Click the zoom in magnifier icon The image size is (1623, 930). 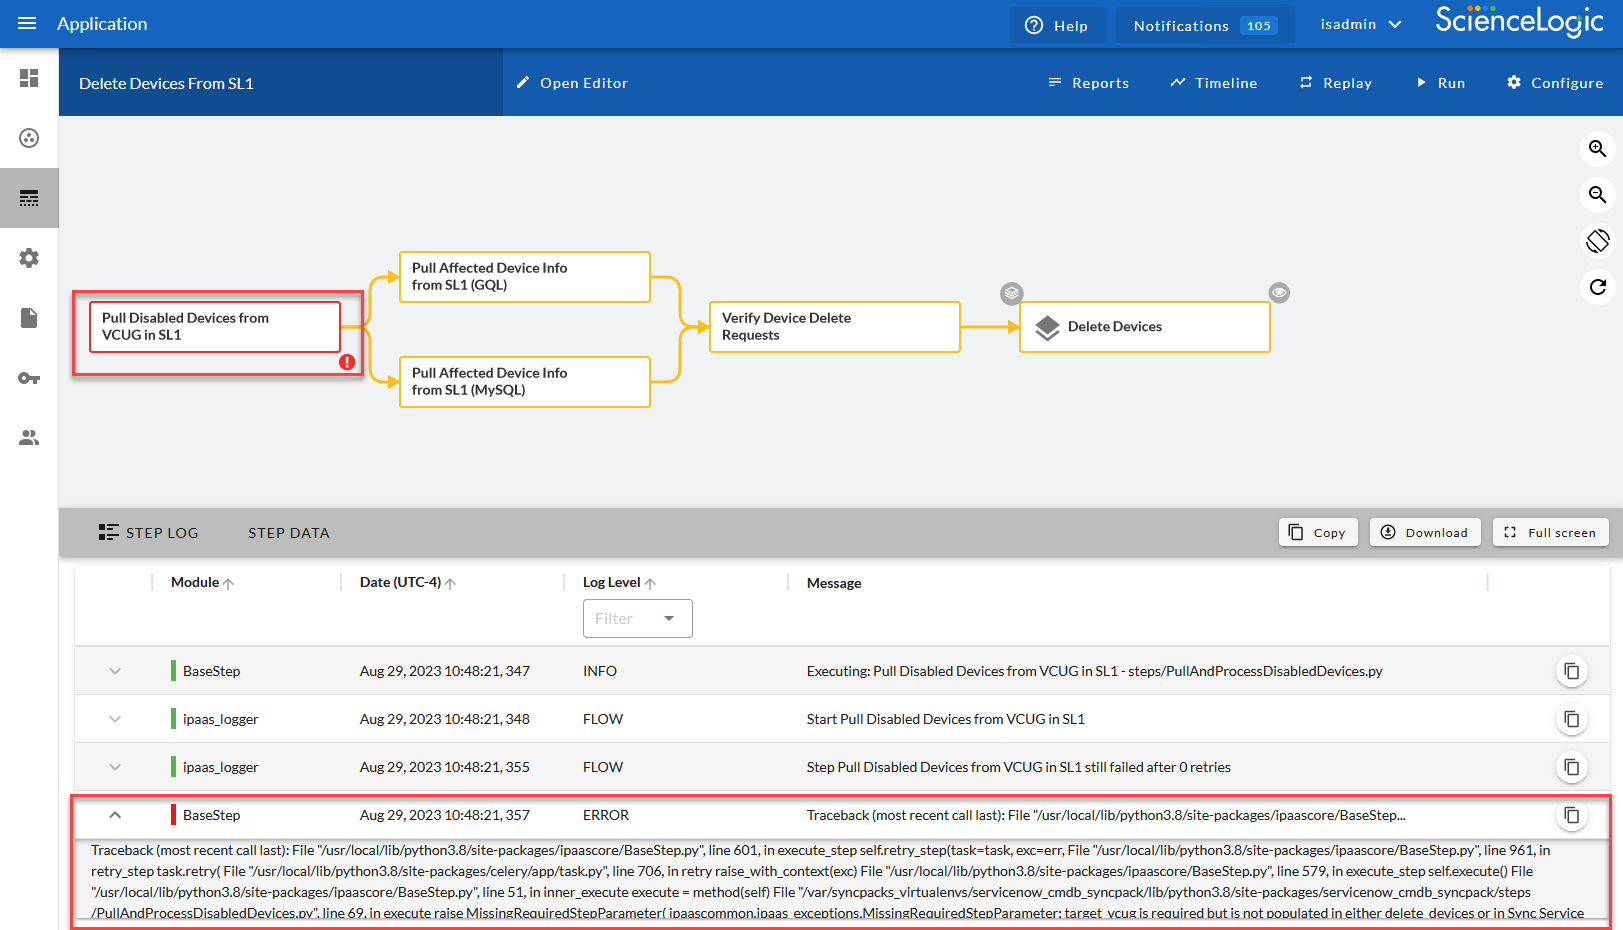(x=1597, y=149)
